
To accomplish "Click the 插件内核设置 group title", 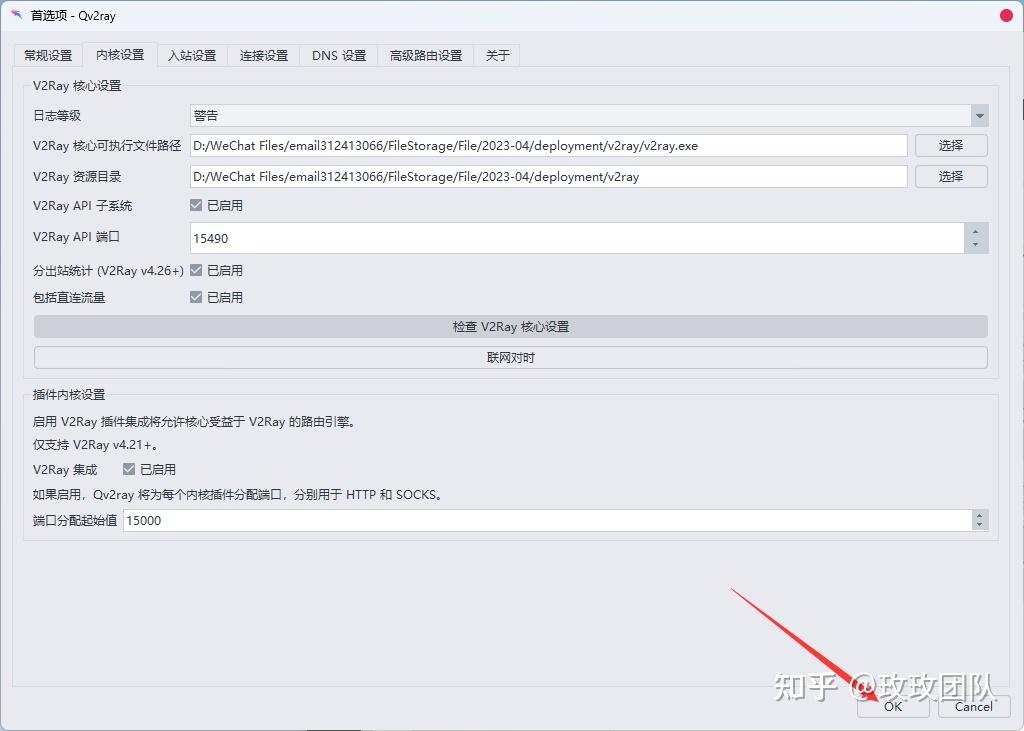I will tap(69, 395).
